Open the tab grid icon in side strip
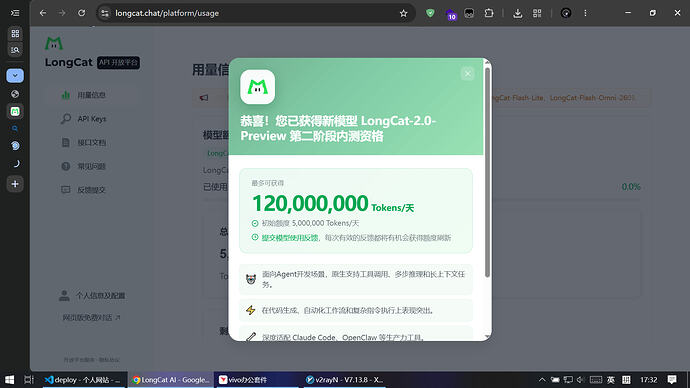 [x=15, y=34]
